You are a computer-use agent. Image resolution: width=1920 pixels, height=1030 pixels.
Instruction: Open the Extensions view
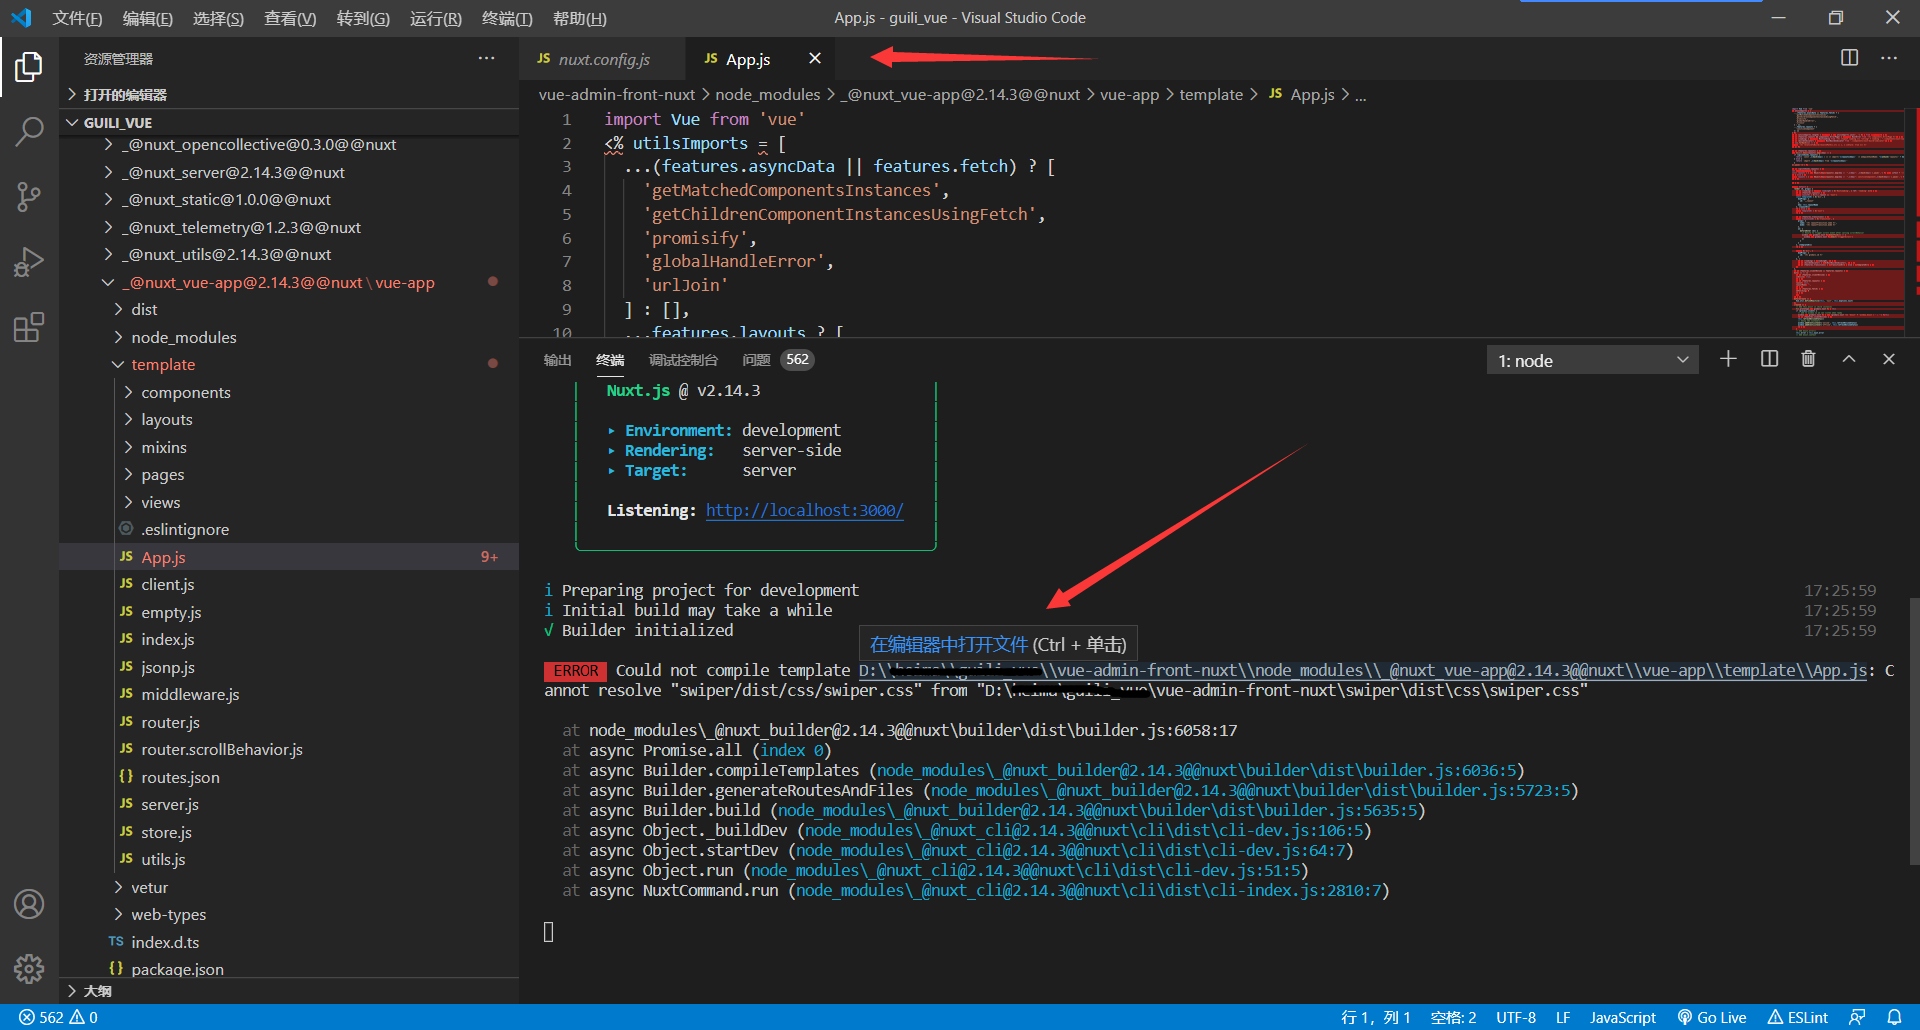[x=29, y=327]
